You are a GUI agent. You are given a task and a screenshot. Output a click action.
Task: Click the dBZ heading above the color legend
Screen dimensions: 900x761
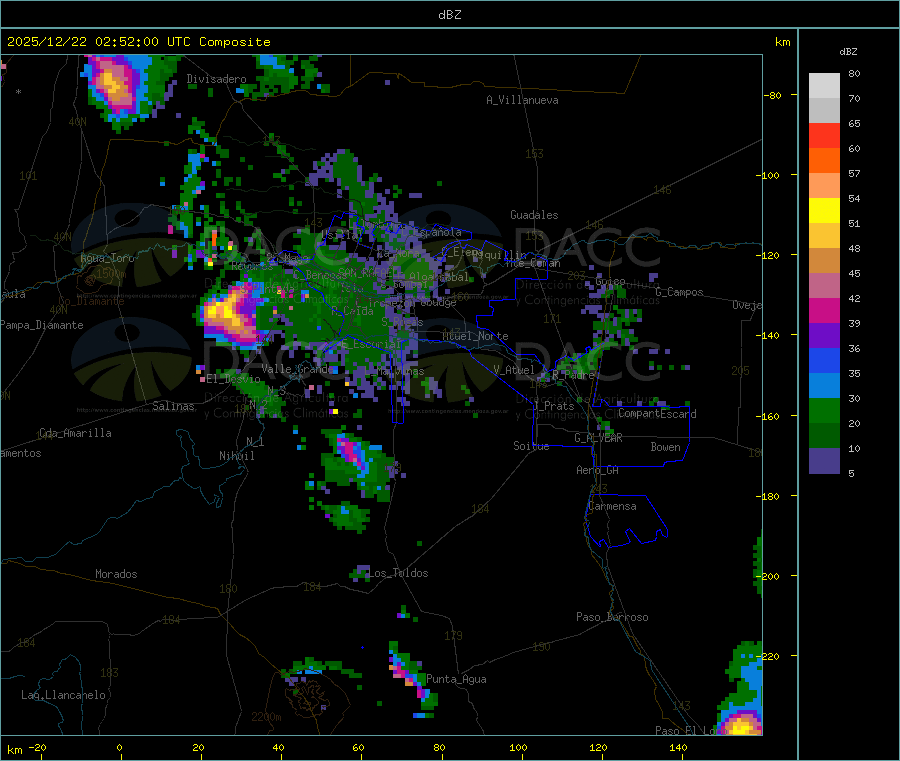tap(848, 52)
